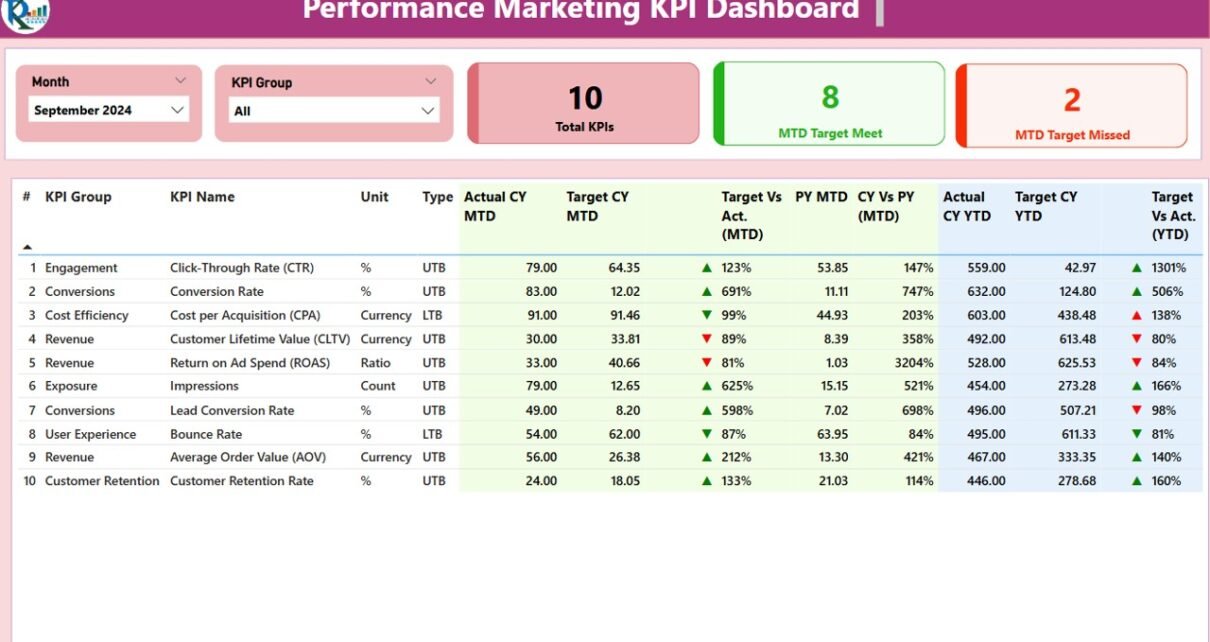Click the dashboard logo icon in header
1210x642 pixels.
(26, 12)
